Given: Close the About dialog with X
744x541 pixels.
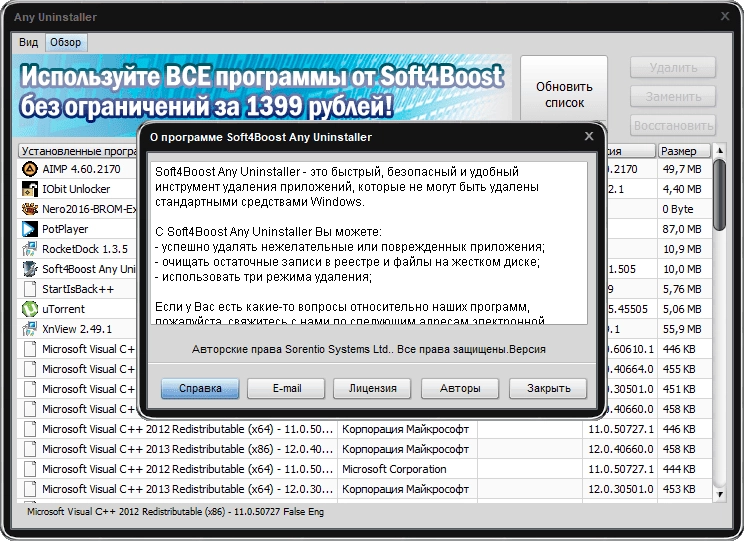Looking at the screenshot, I should click(589, 136).
